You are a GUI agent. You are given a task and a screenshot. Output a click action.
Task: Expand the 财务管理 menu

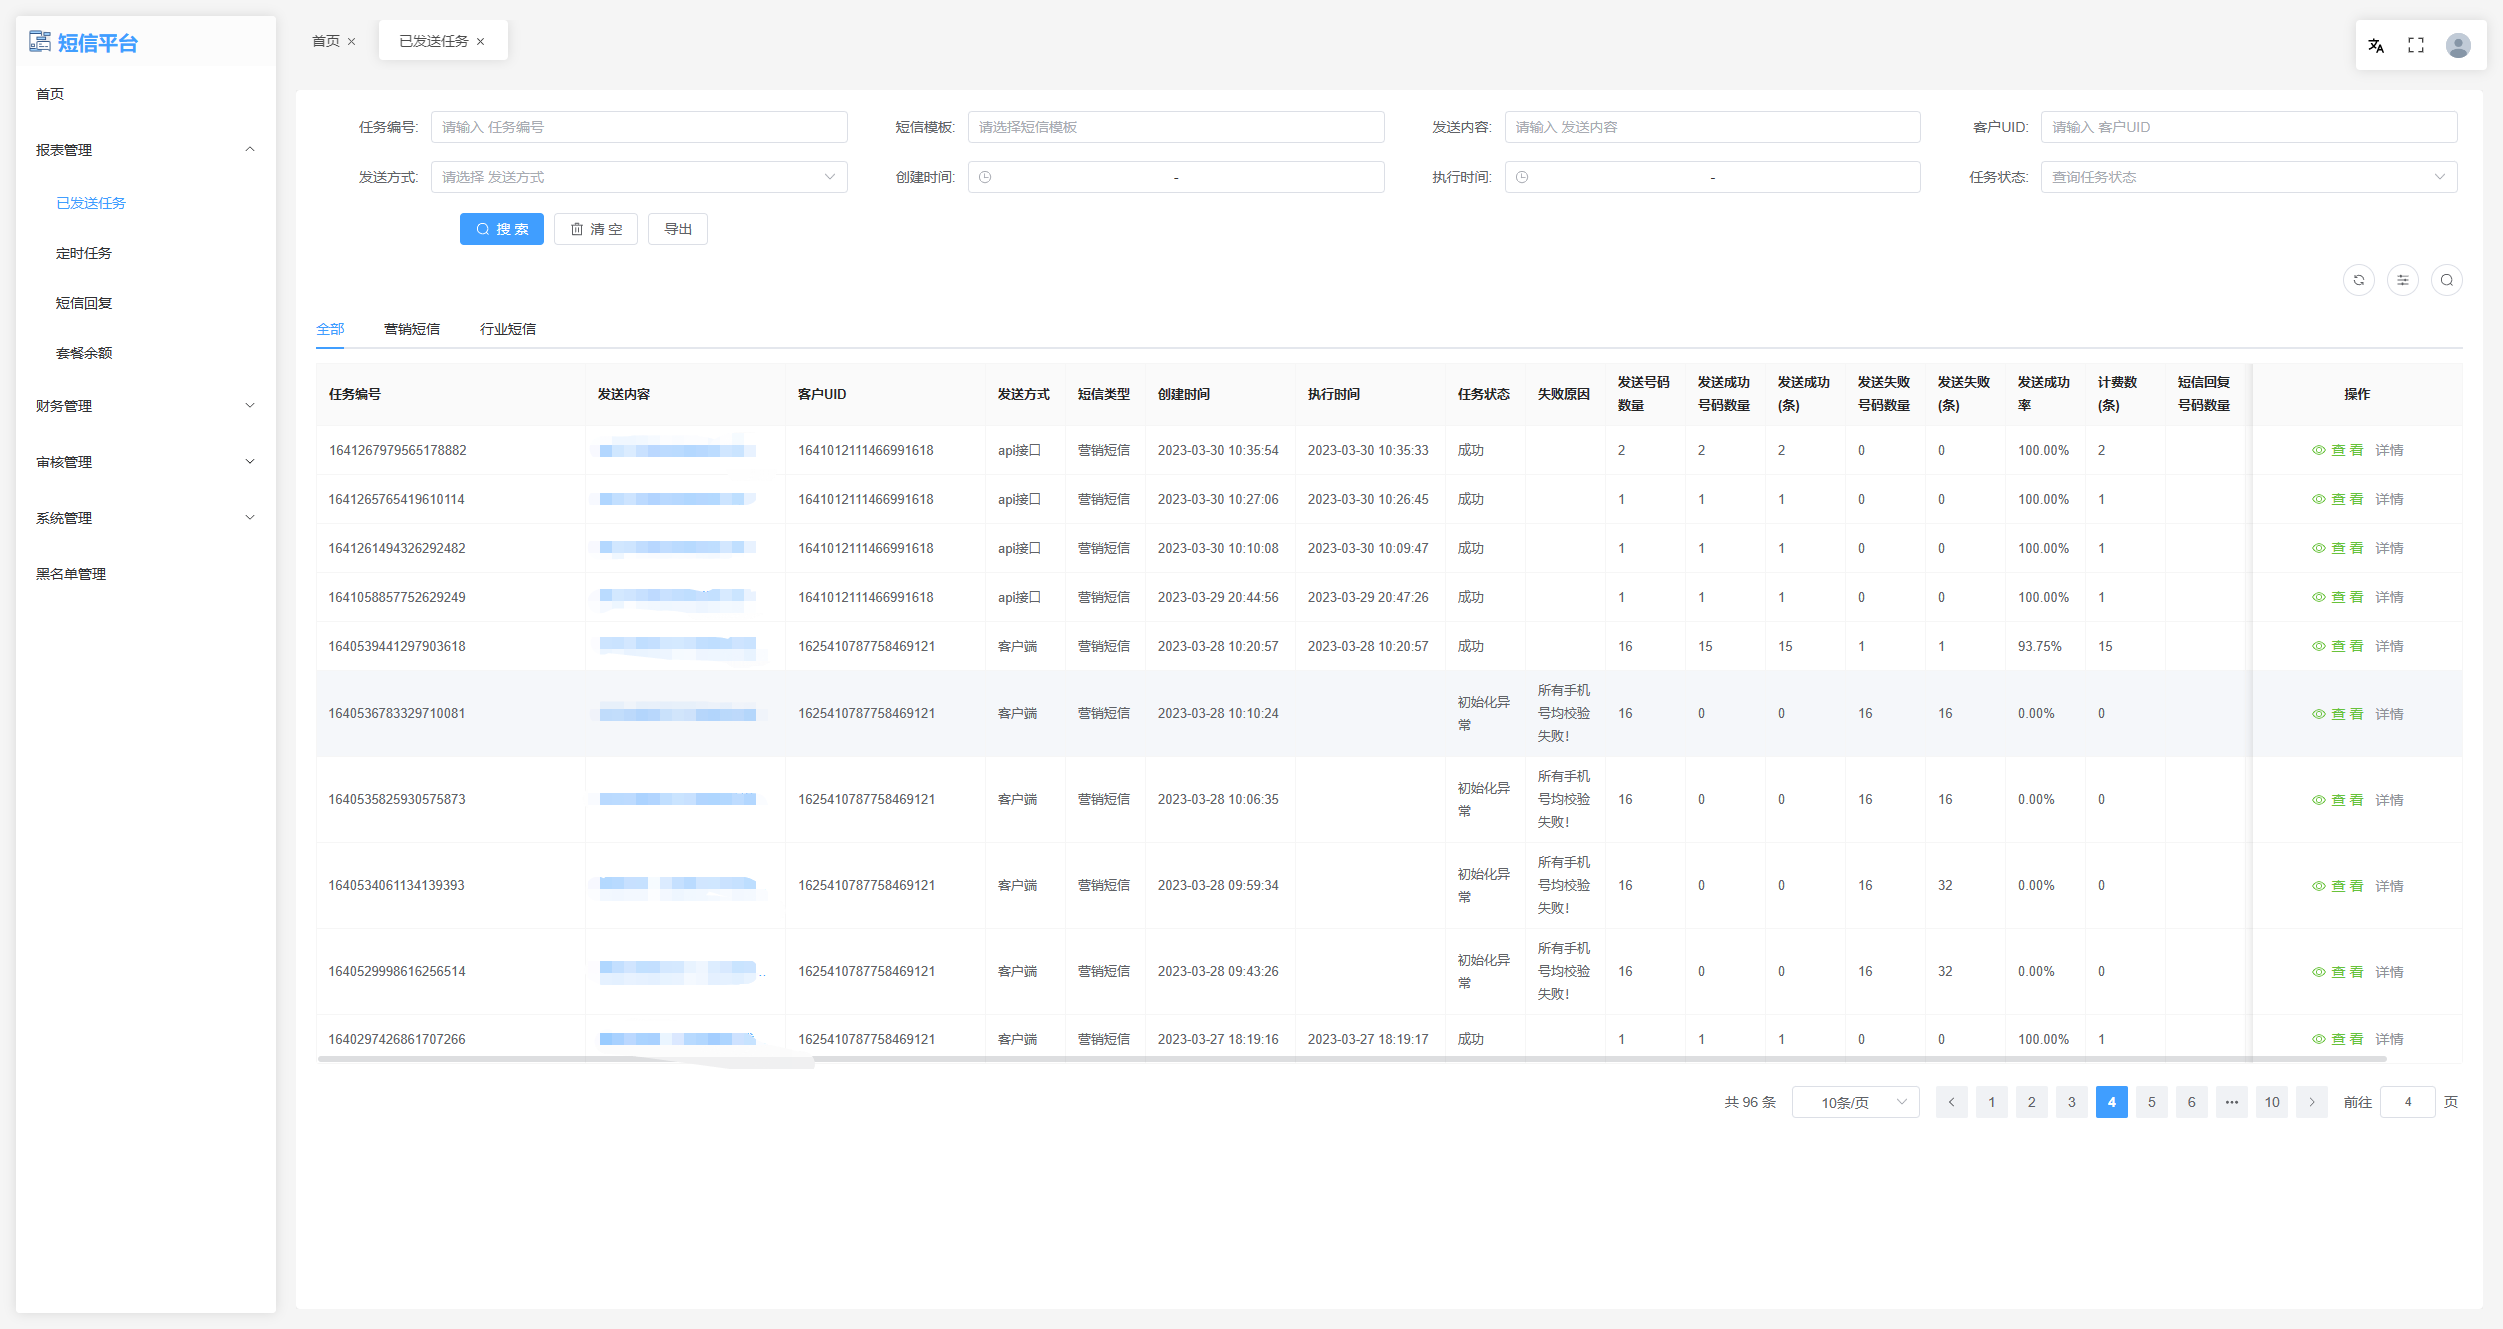pyautogui.click(x=146, y=406)
